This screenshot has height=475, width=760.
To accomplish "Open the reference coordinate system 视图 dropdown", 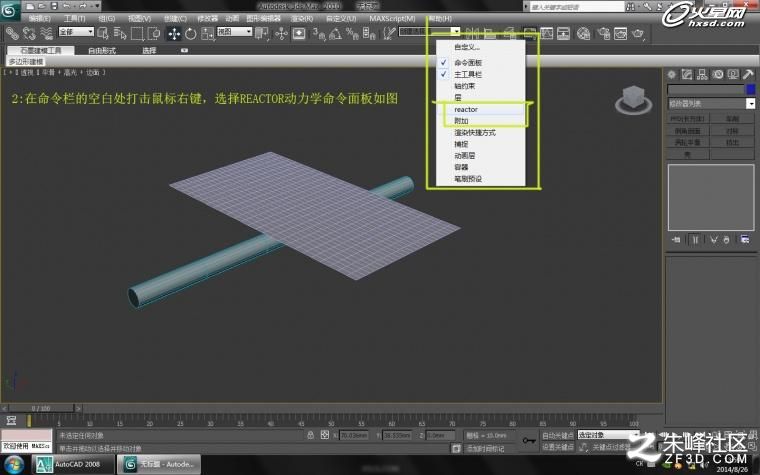I will pos(235,32).
